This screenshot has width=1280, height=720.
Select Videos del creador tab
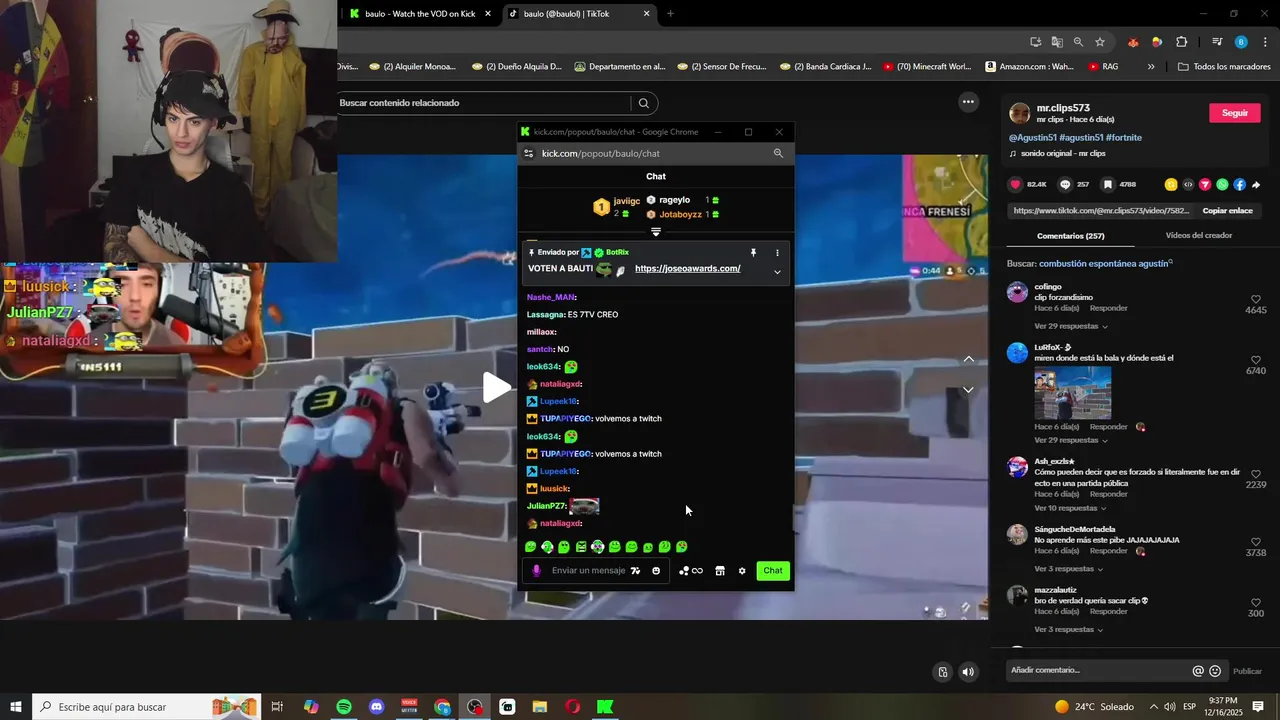[1198, 236]
